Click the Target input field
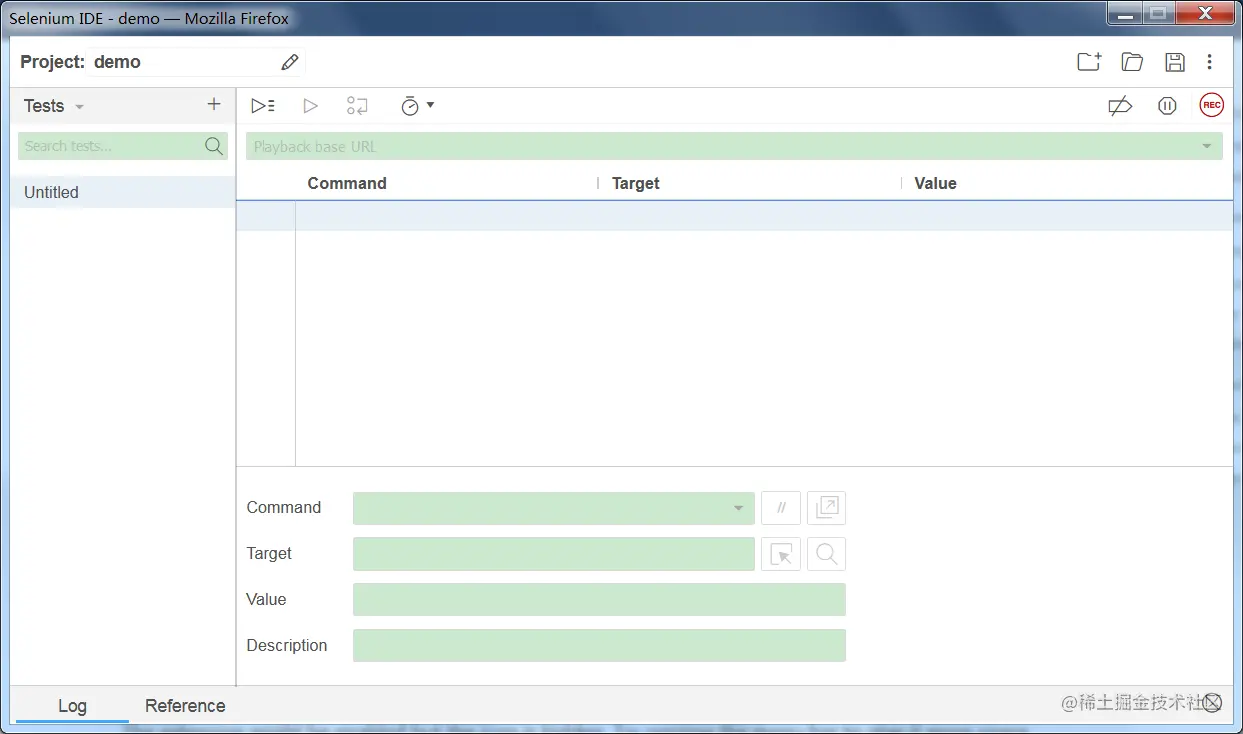Viewport: 1243px width, 734px height. [x=554, y=554]
